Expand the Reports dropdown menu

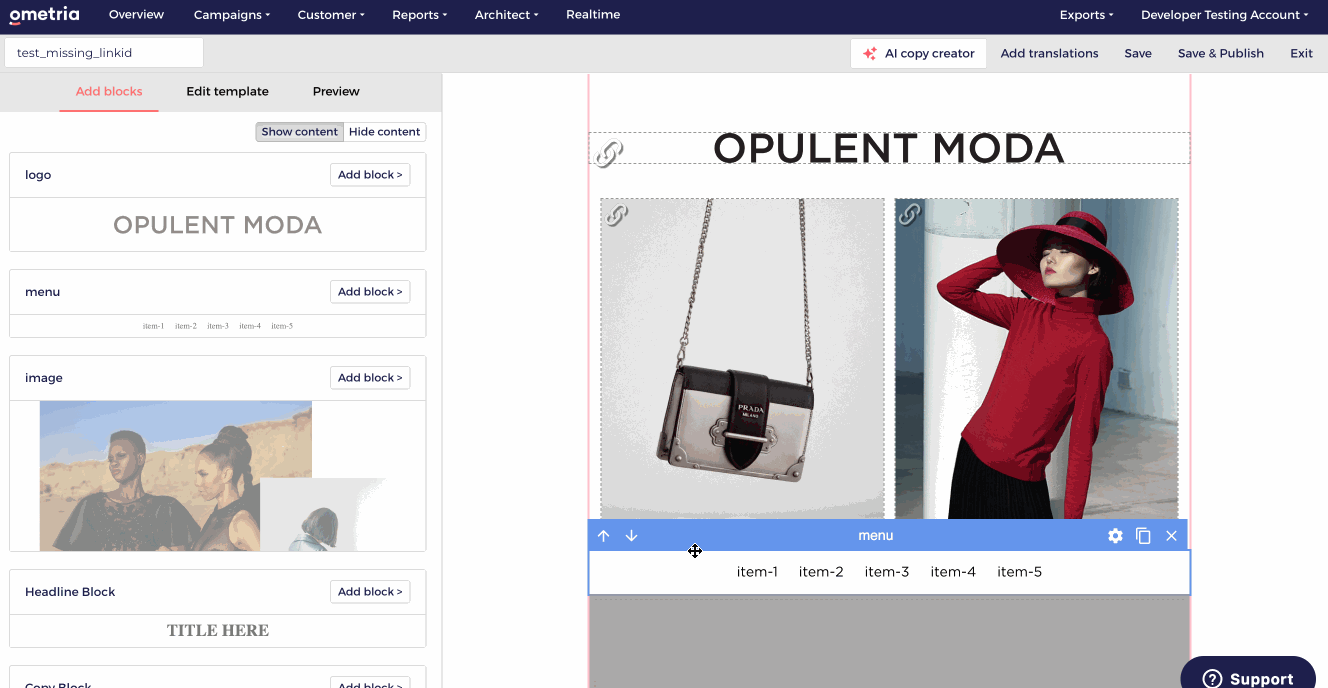point(419,15)
